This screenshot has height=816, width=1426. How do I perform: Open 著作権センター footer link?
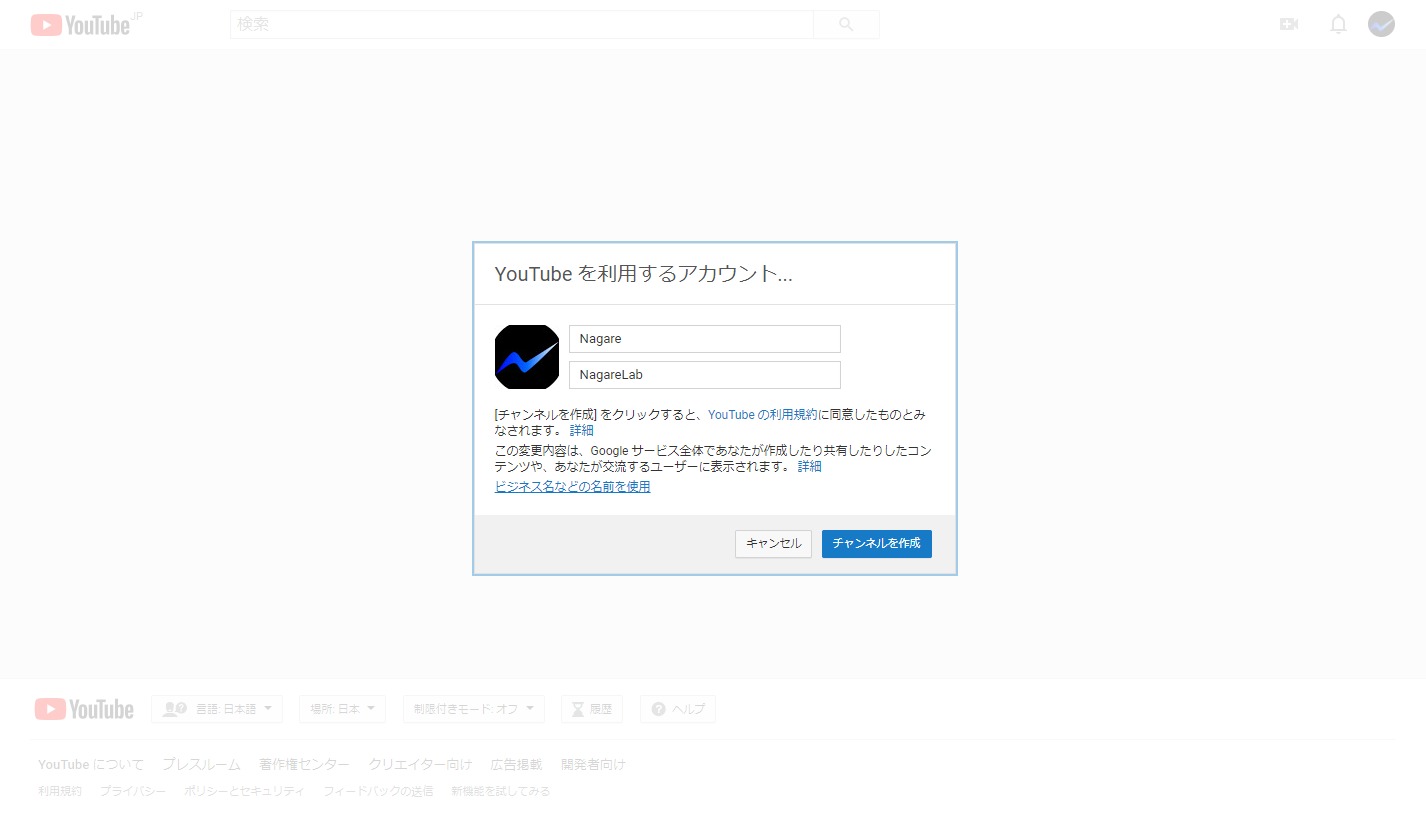(x=304, y=765)
